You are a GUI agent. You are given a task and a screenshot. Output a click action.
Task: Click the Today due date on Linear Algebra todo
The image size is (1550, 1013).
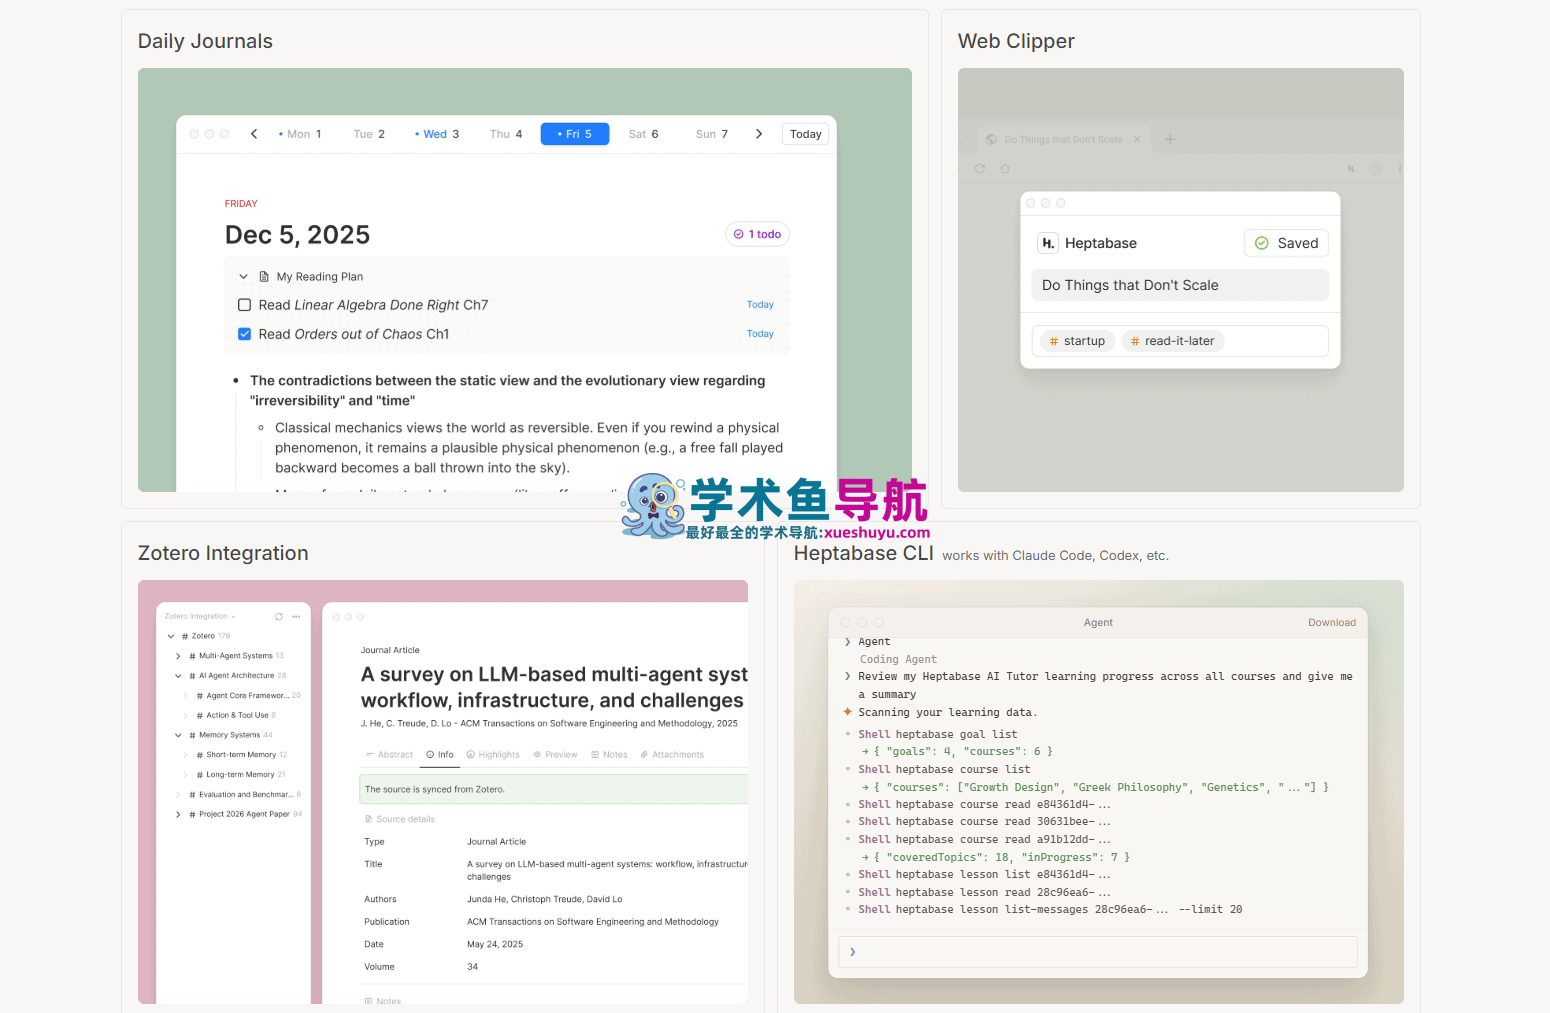[760, 305]
